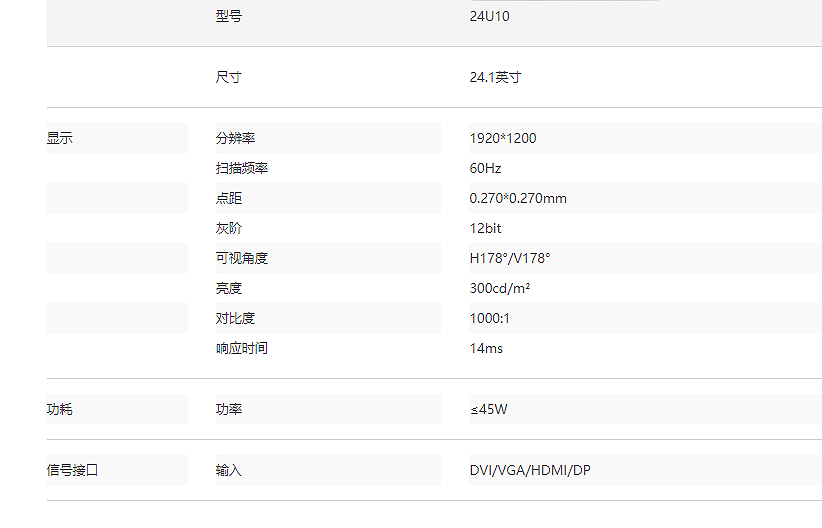Select the H178°/V178° value
The width and height of the screenshot is (822, 528).
pos(510,258)
